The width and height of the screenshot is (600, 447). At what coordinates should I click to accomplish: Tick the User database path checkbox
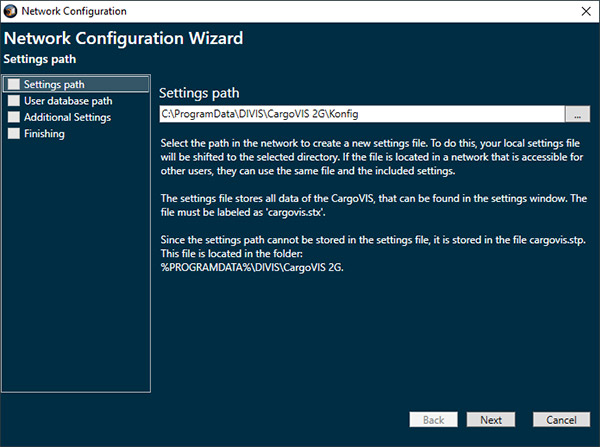(x=14, y=101)
